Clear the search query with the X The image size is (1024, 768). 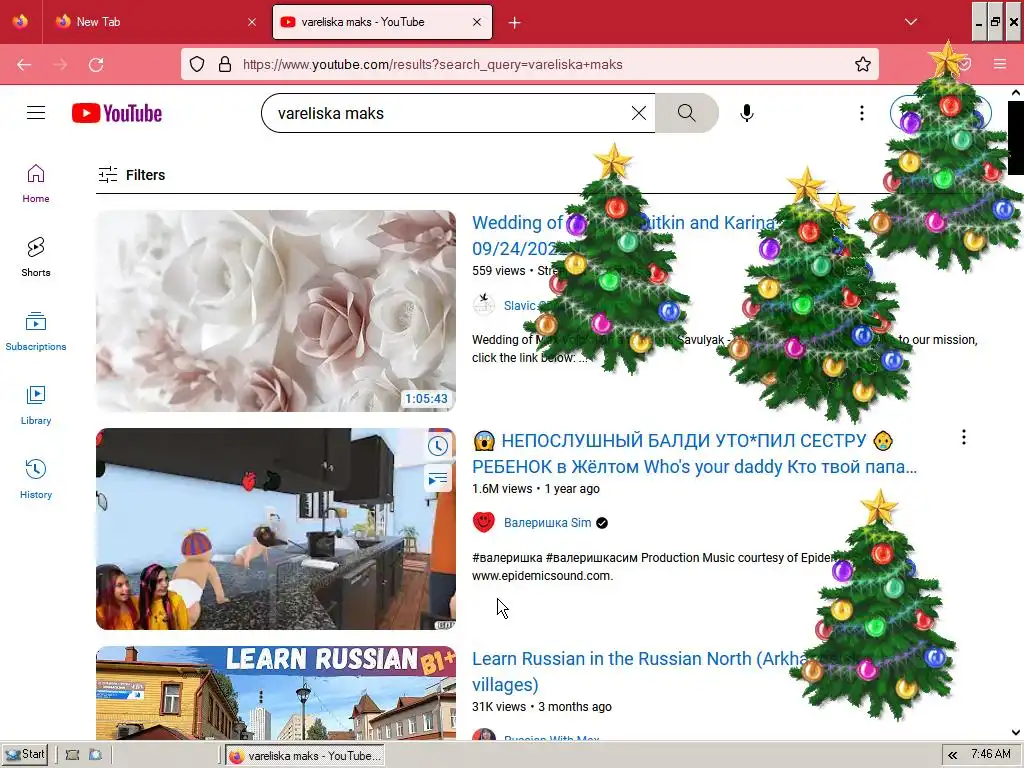639,113
